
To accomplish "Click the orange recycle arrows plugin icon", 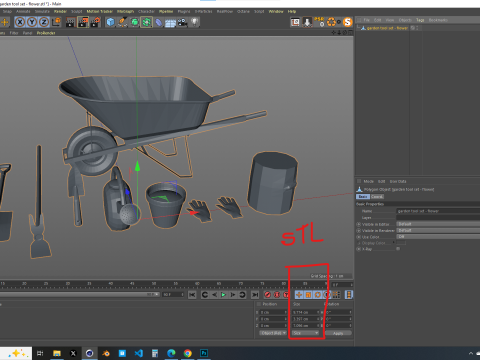I will tap(331, 22).
